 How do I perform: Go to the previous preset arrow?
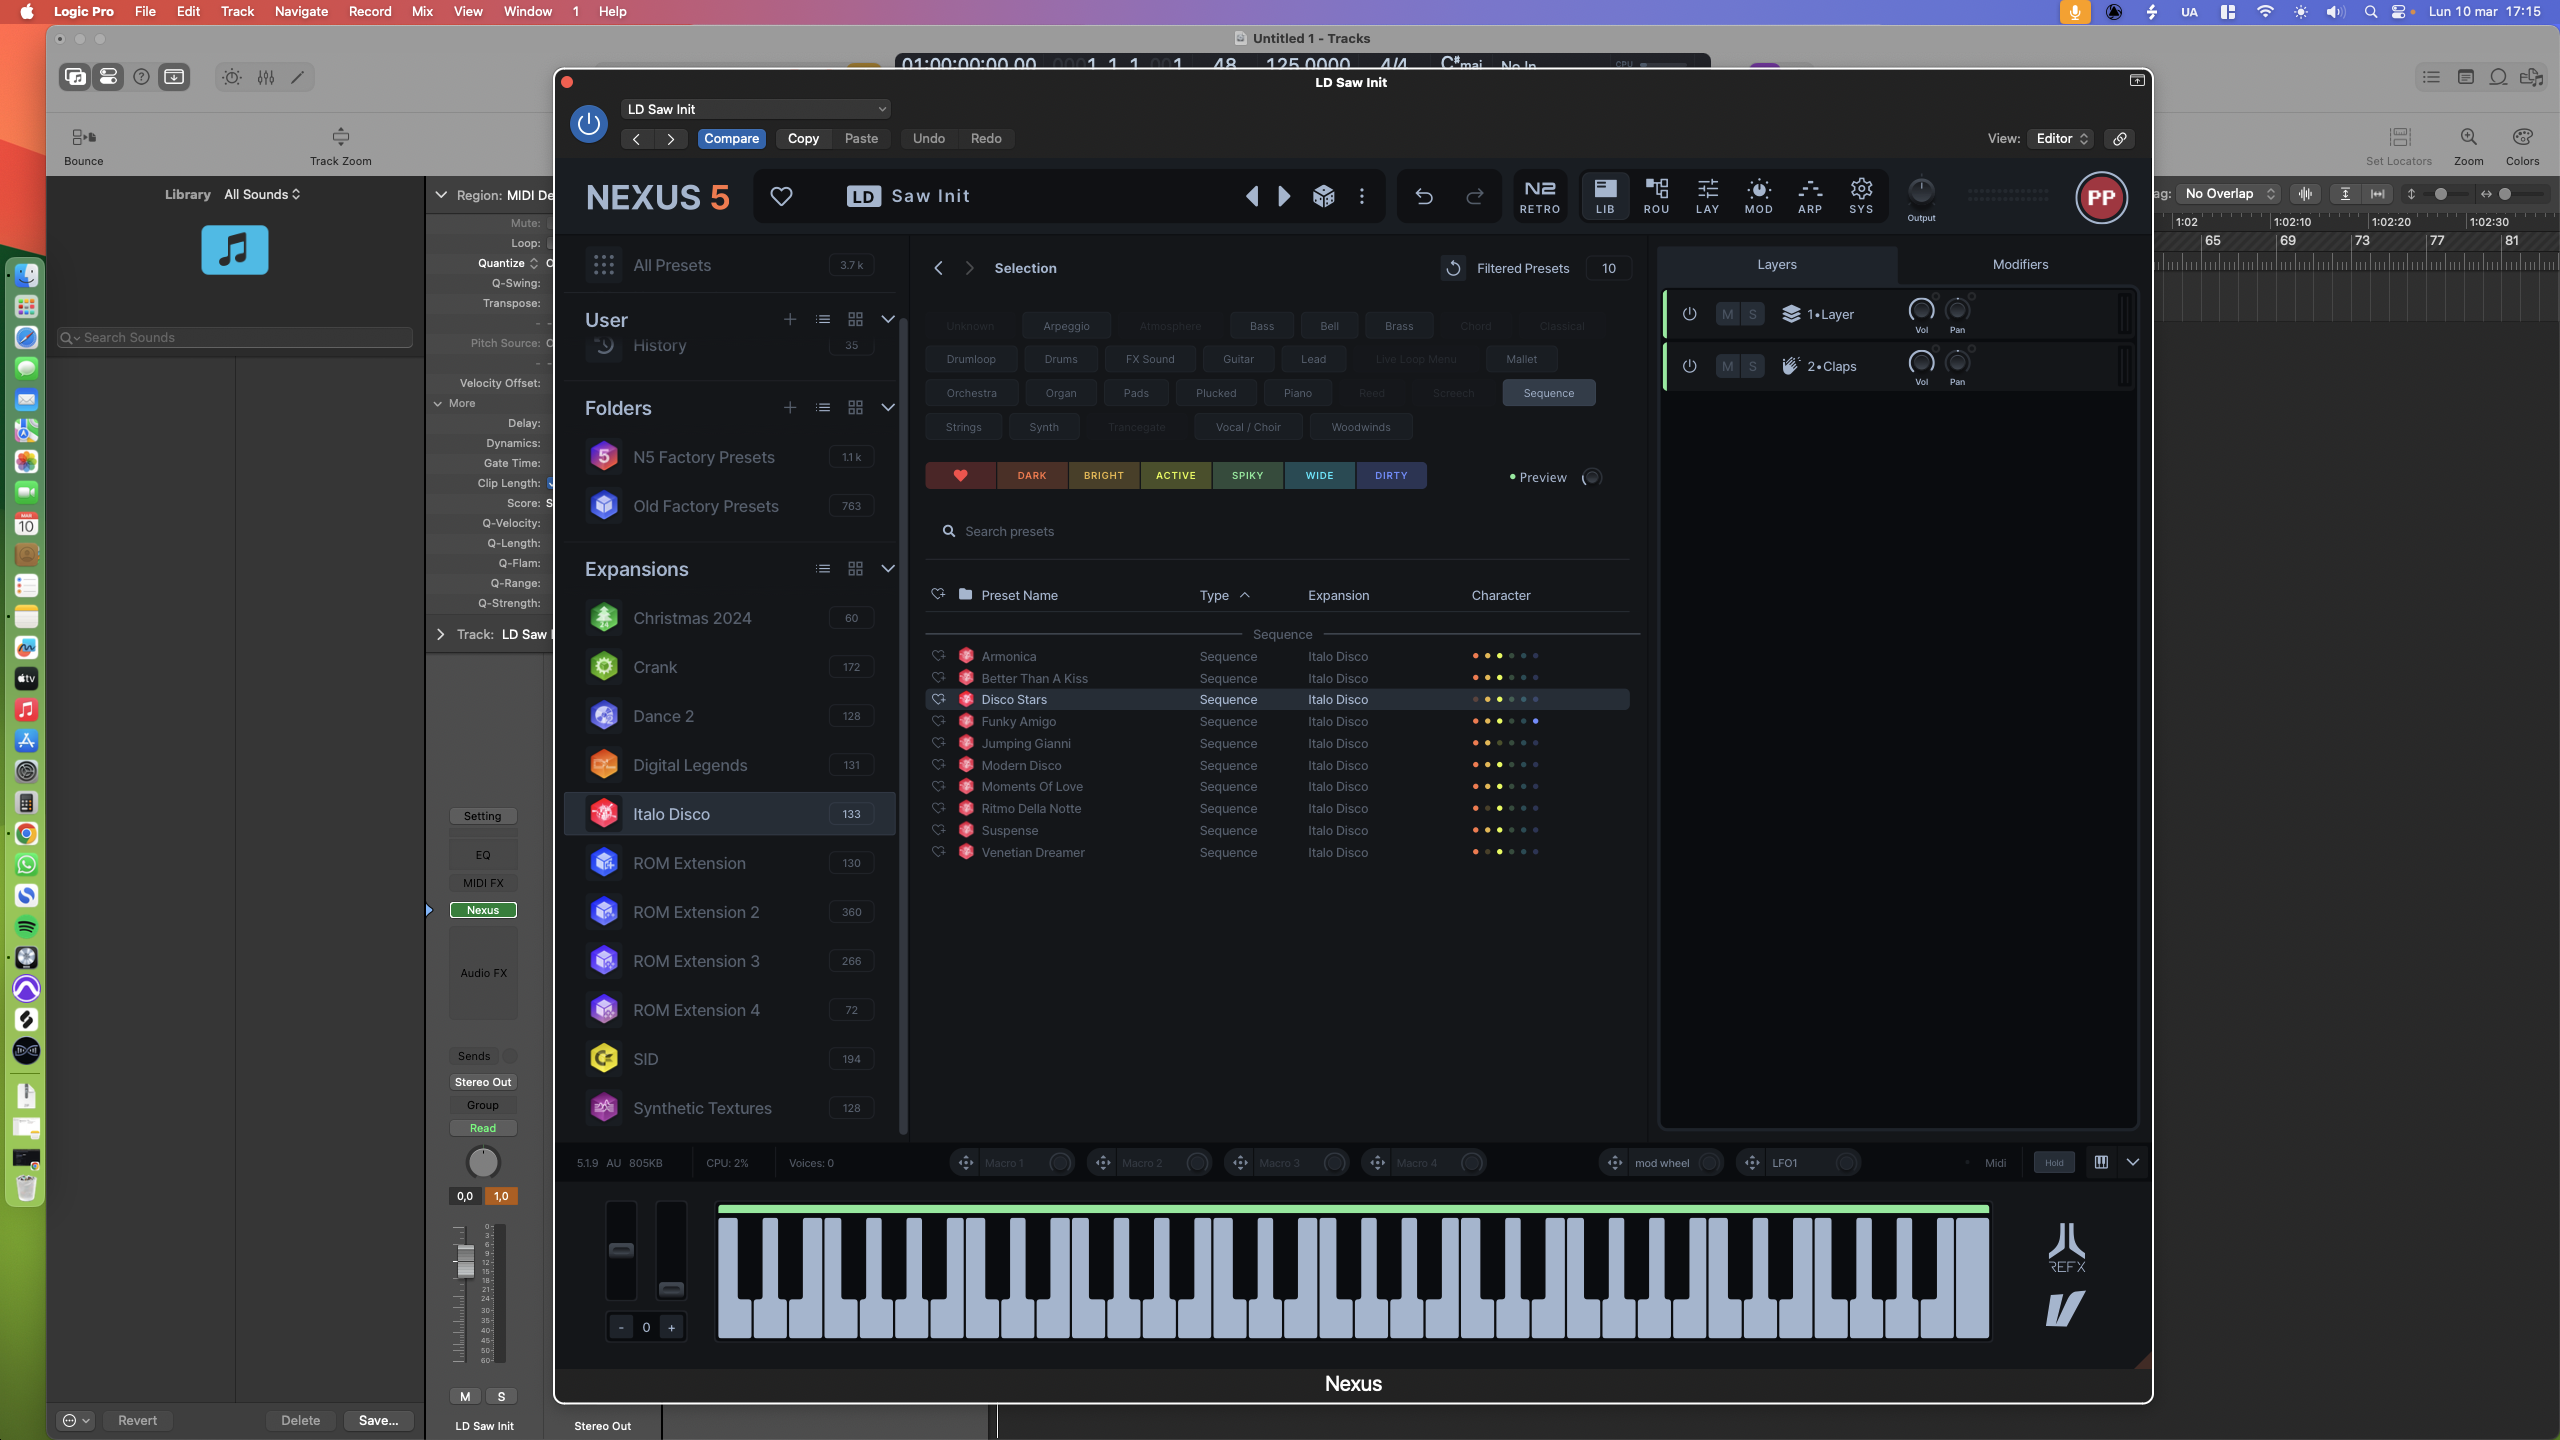(1251, 196)
